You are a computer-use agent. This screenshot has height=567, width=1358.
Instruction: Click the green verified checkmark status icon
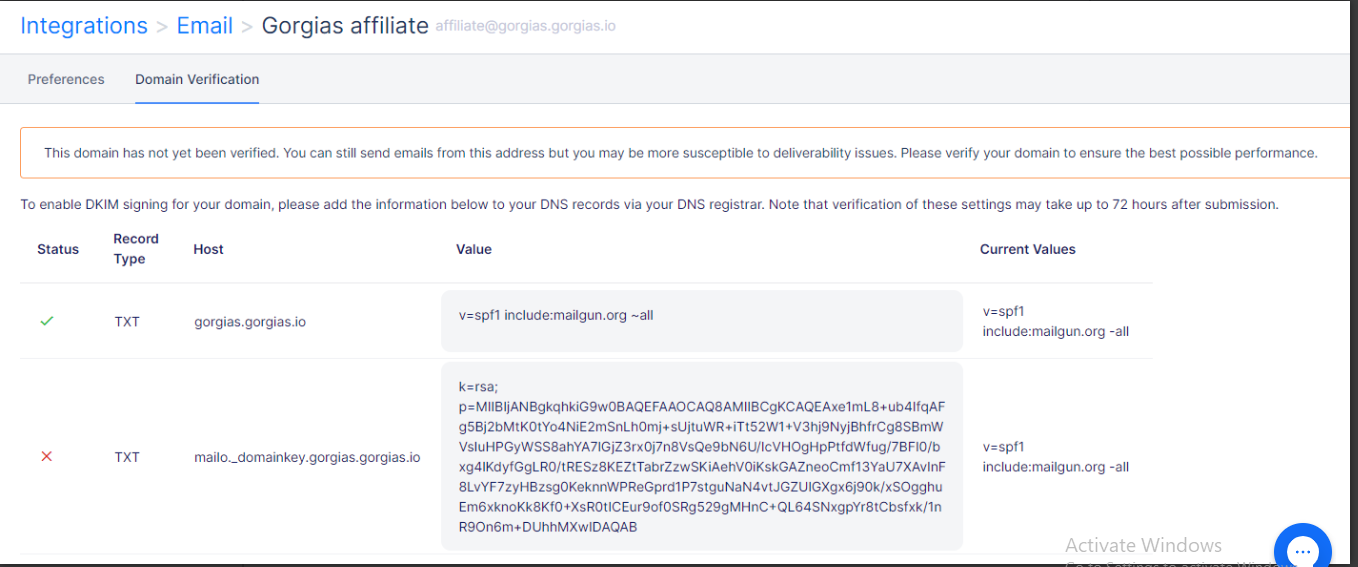pos(46,321)
